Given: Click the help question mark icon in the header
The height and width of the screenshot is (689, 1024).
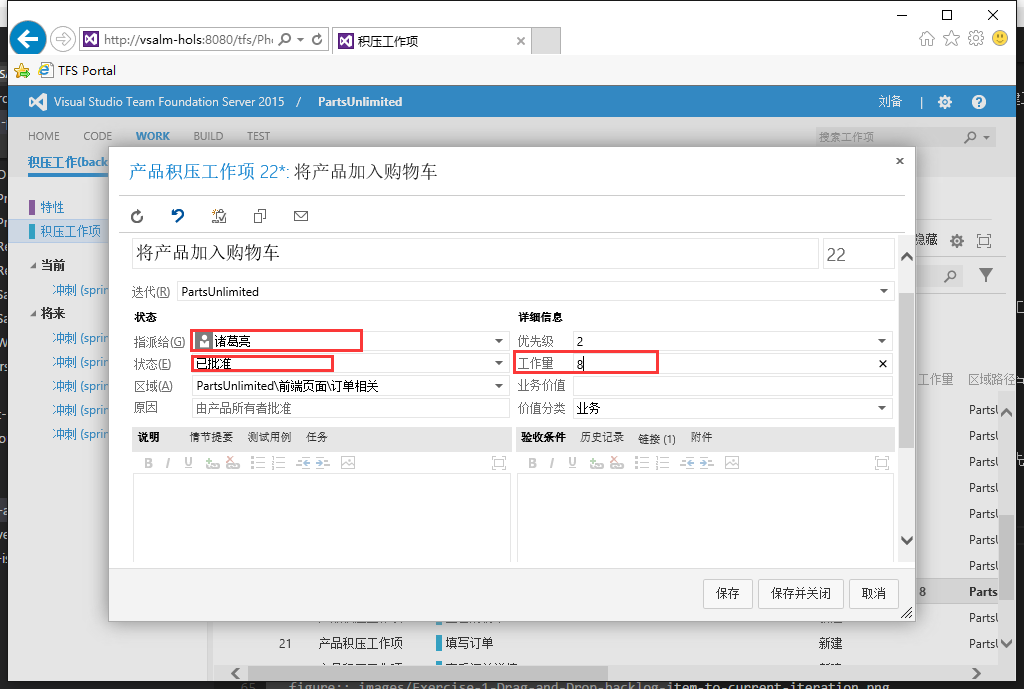Looking at the screenshot, I should coord(978,102).
